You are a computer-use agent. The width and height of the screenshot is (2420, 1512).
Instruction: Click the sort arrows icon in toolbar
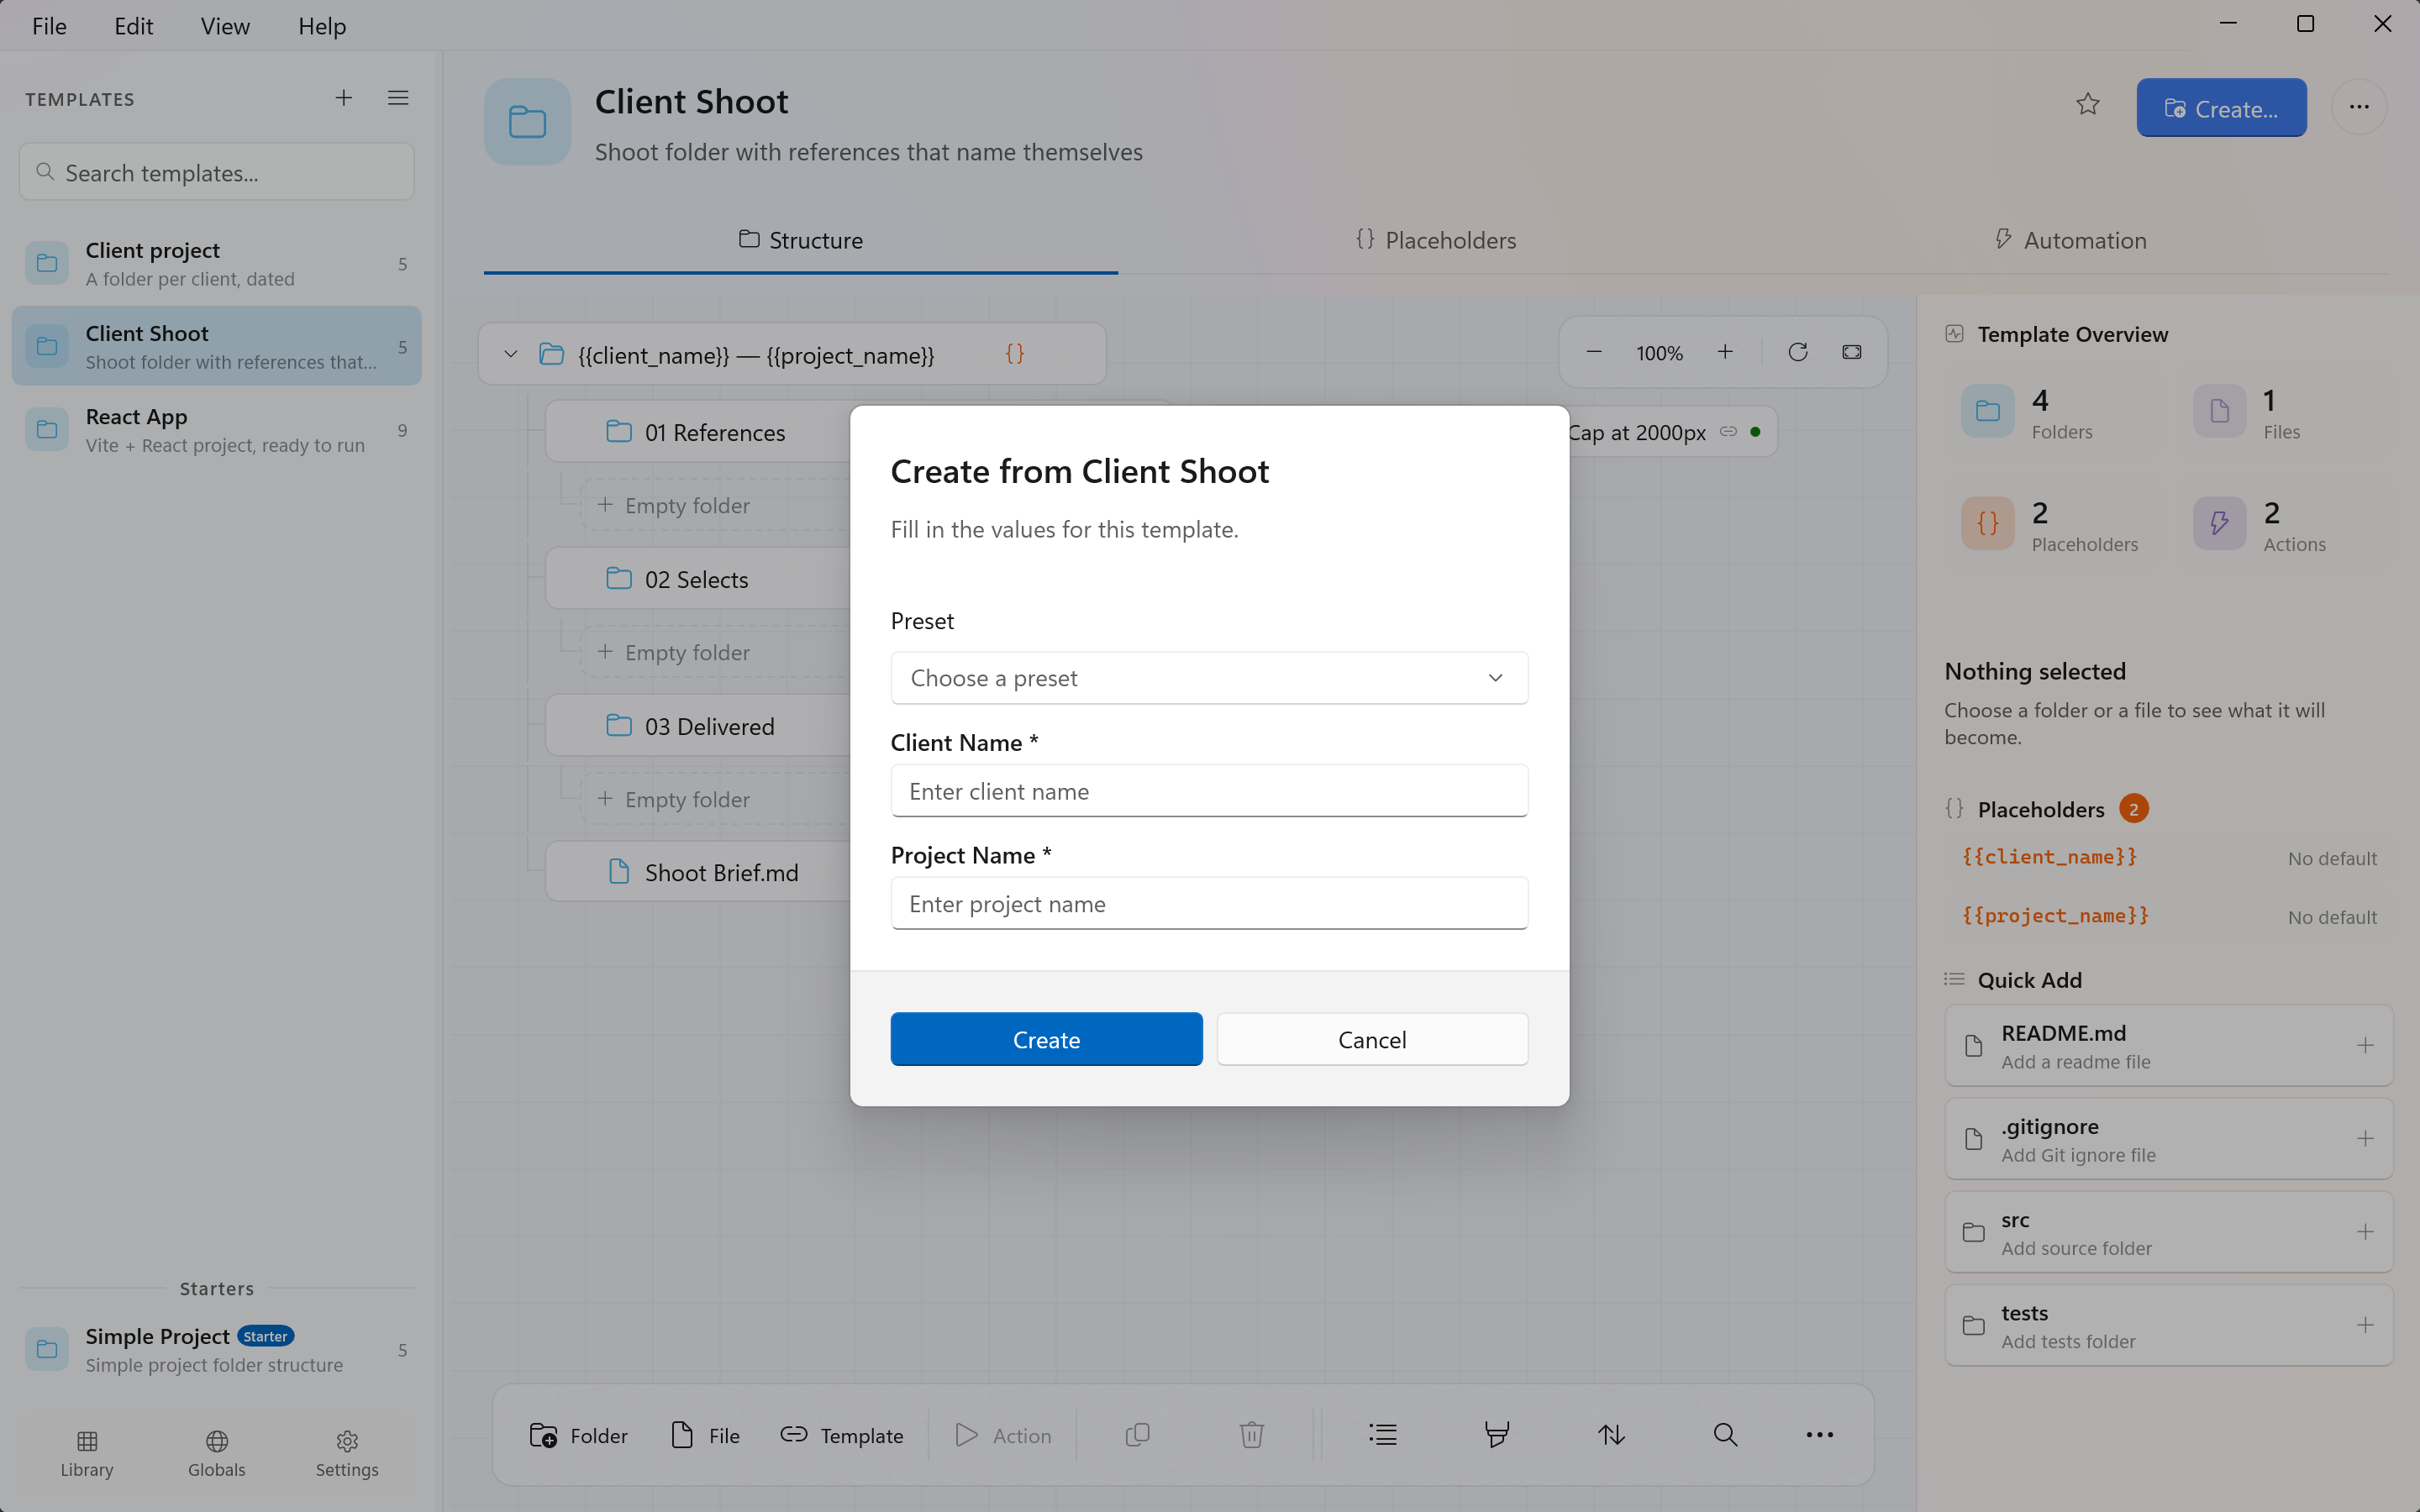click(x=1611, y=1435)
